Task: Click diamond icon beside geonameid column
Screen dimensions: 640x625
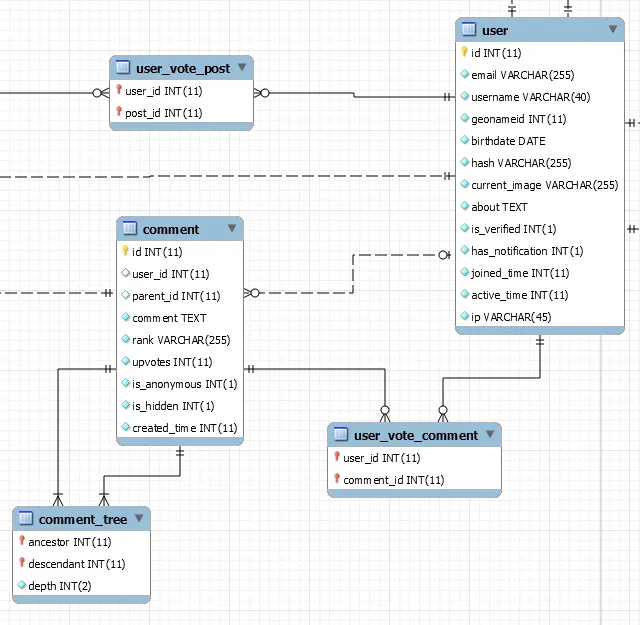Action: (x=464, y=118)
